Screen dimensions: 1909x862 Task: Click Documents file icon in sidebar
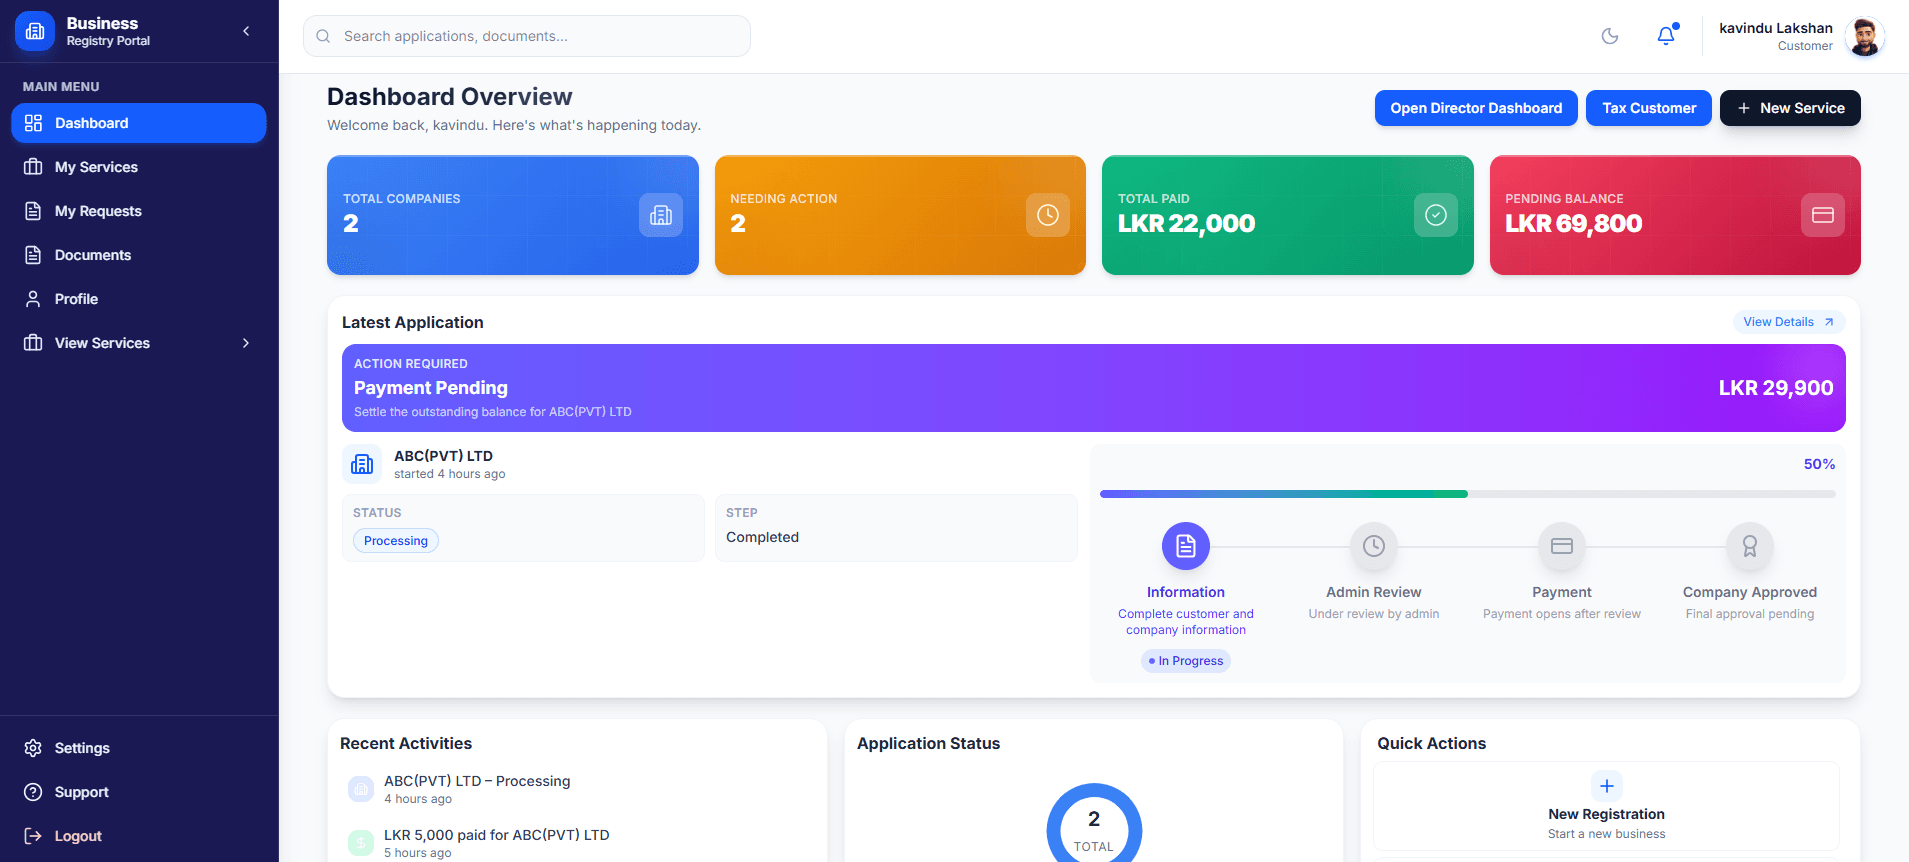point(33,255)
